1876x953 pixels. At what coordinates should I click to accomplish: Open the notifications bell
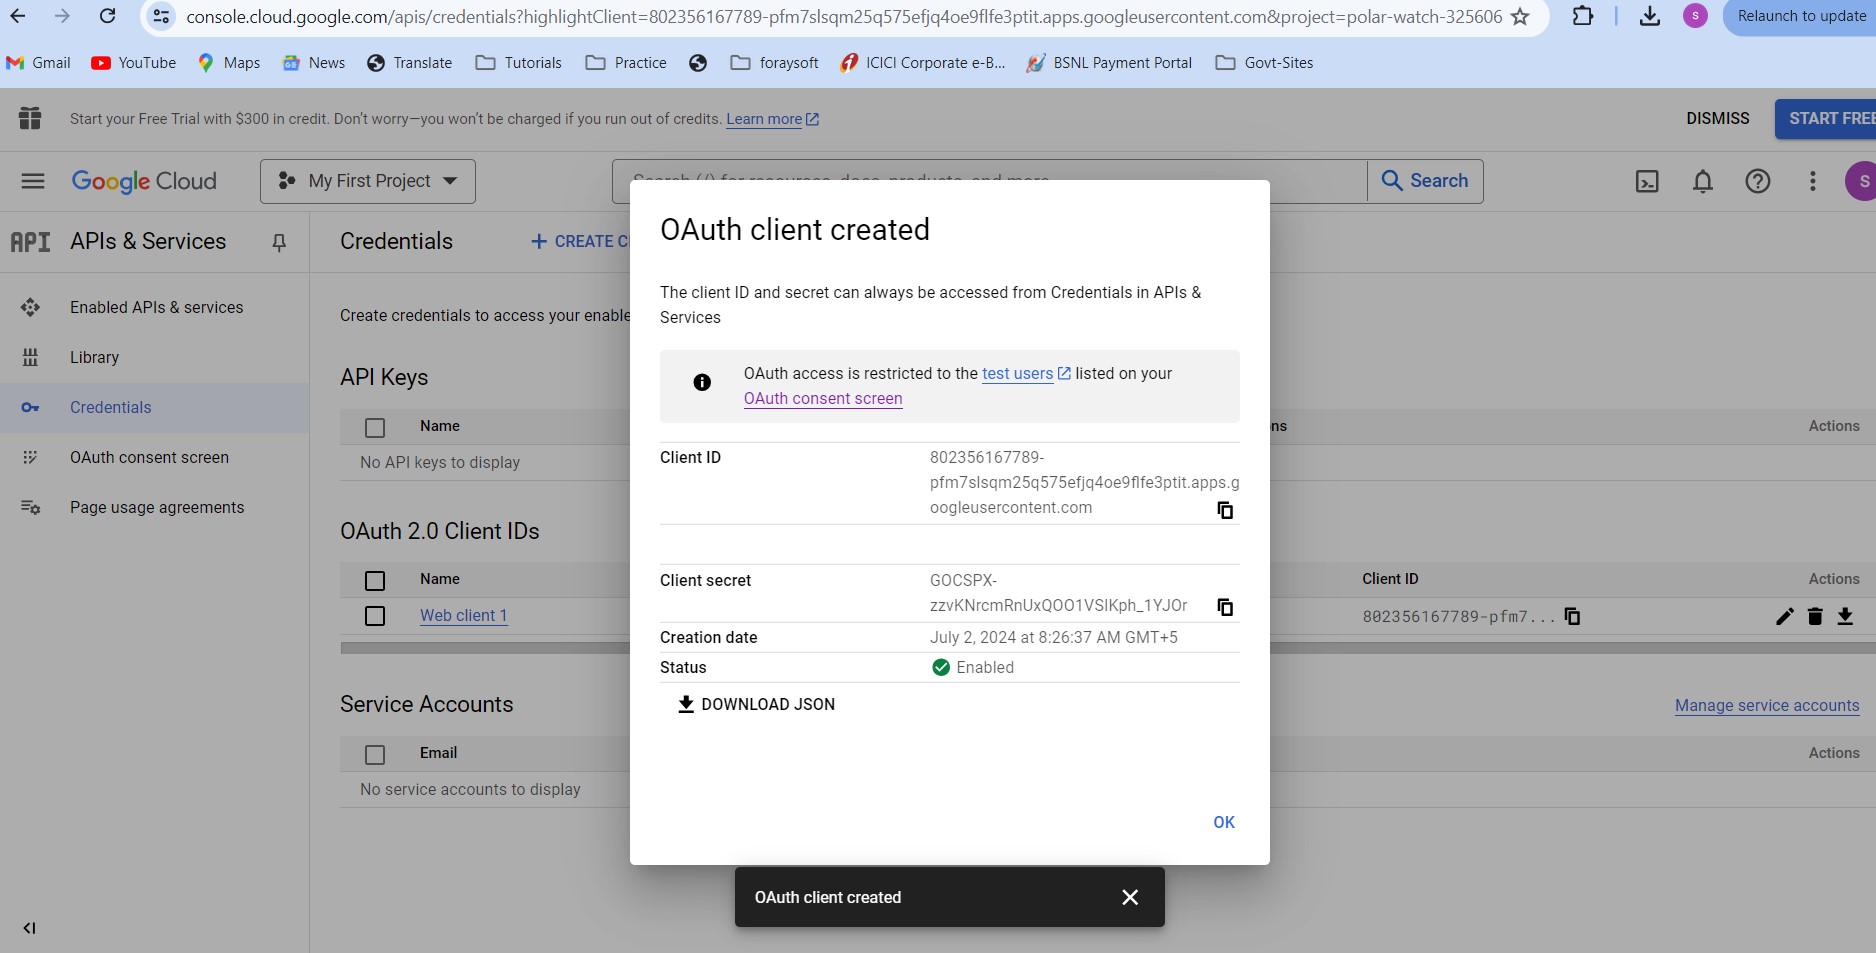coord(1702,181)
